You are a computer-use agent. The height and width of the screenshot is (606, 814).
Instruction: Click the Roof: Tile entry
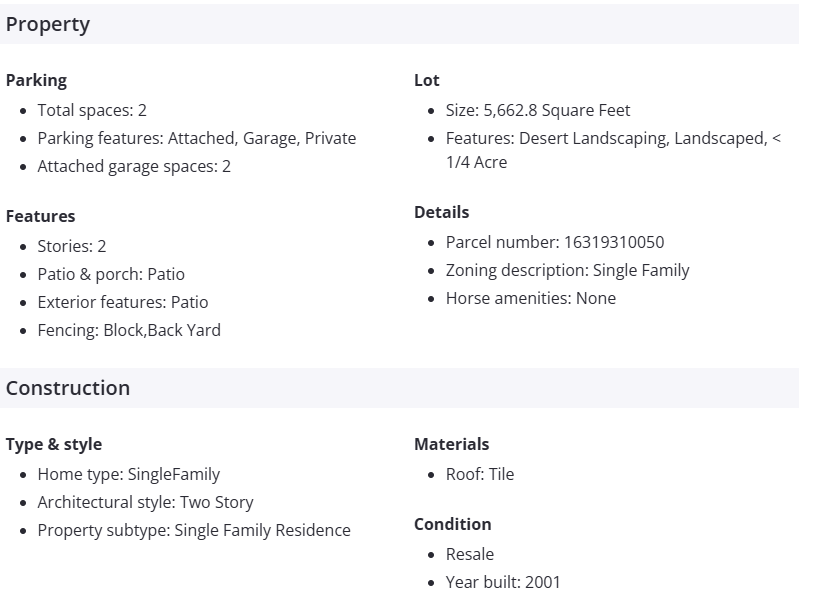tap(480, 474)
